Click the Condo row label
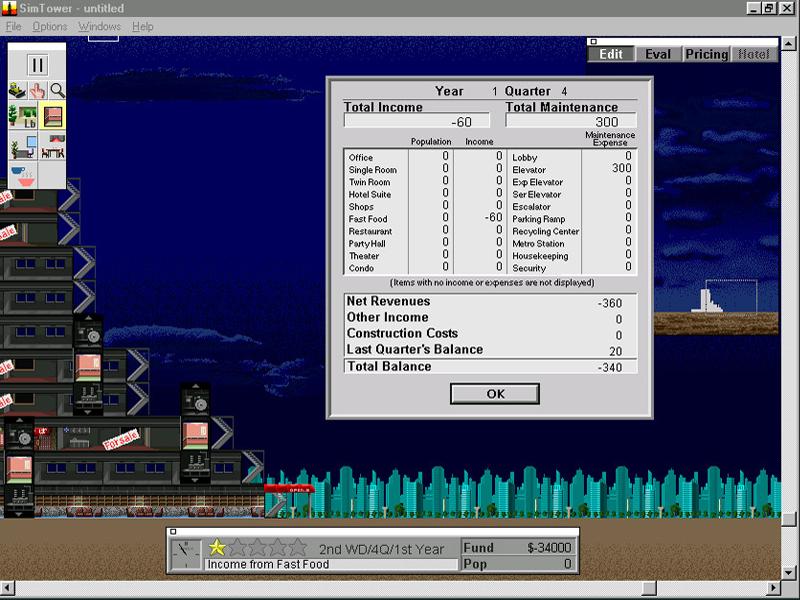The image size is (800, 600). [361, 268]
